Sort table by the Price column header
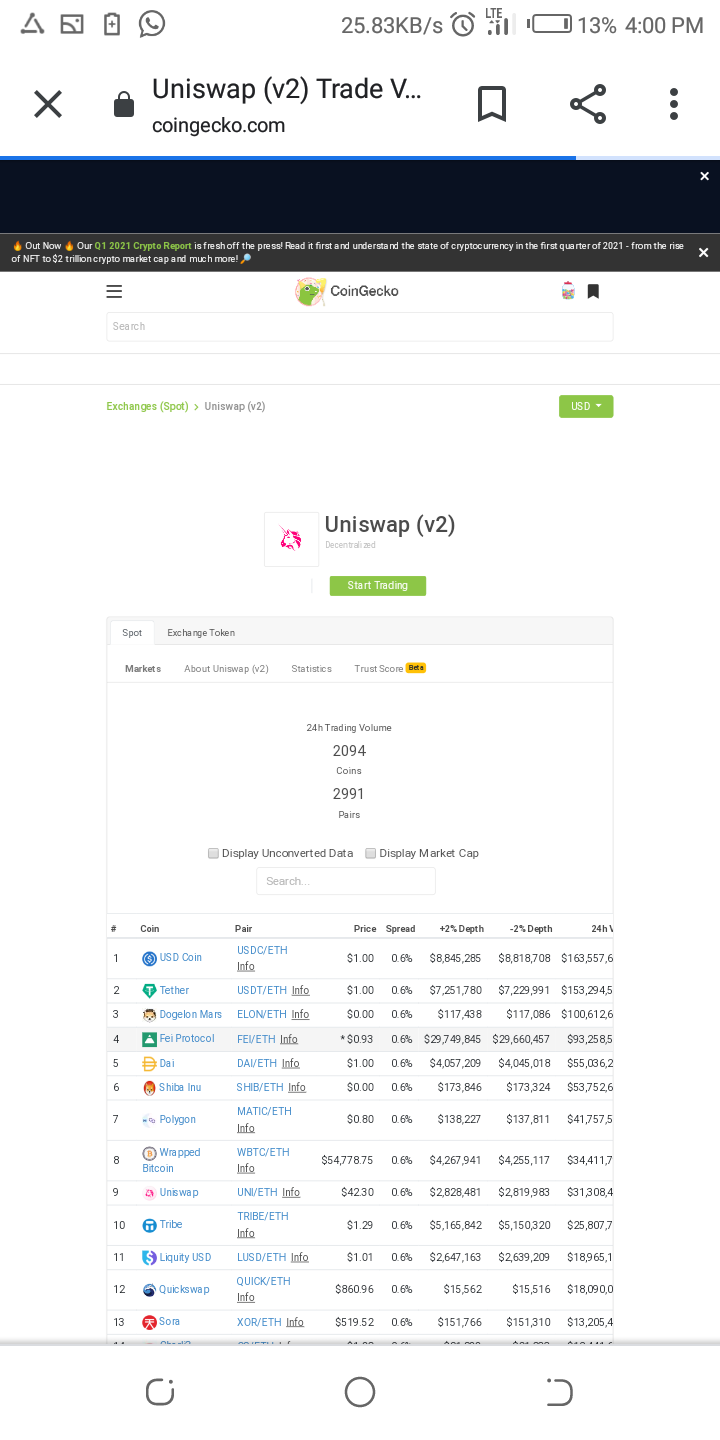The image size is (720, 1440). click(x=365, y=929)
